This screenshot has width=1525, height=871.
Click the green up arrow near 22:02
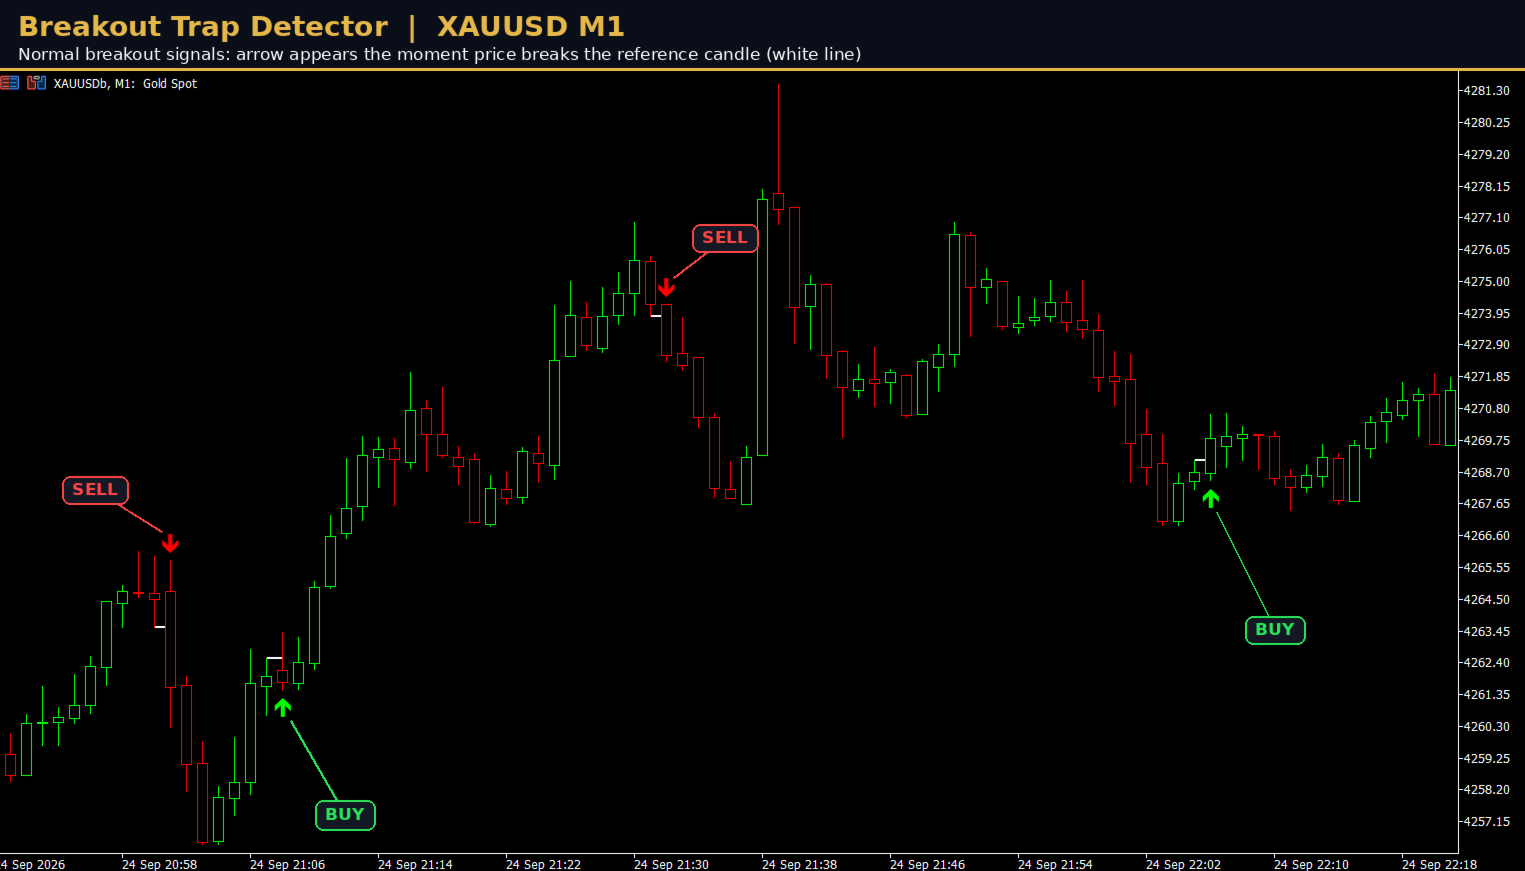(1211, 498)
